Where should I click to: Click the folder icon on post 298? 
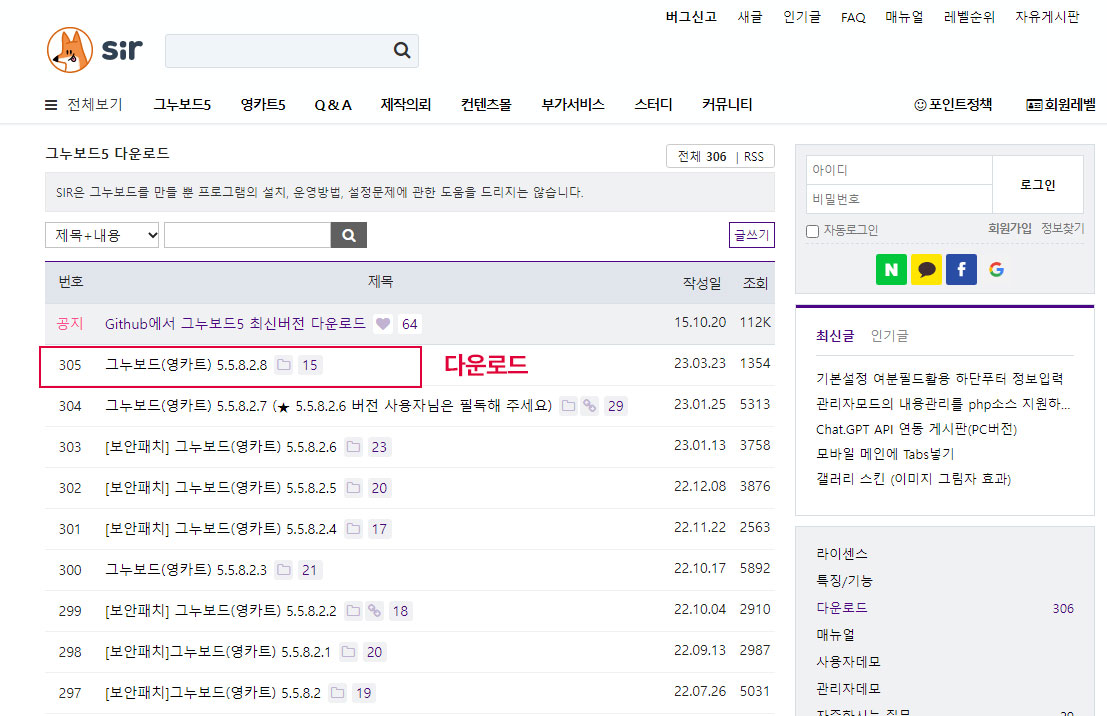point(348,651)
